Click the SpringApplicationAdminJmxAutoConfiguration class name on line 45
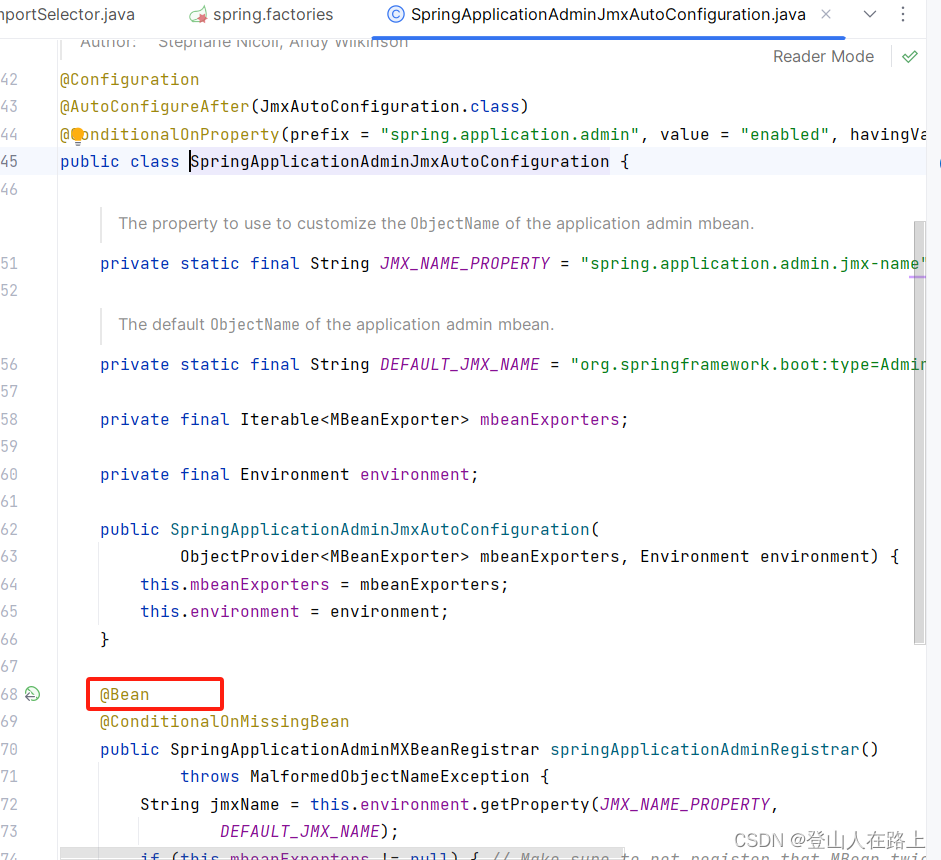The height and width of the screenshot is (860, 941). click(x=400, y=162)
